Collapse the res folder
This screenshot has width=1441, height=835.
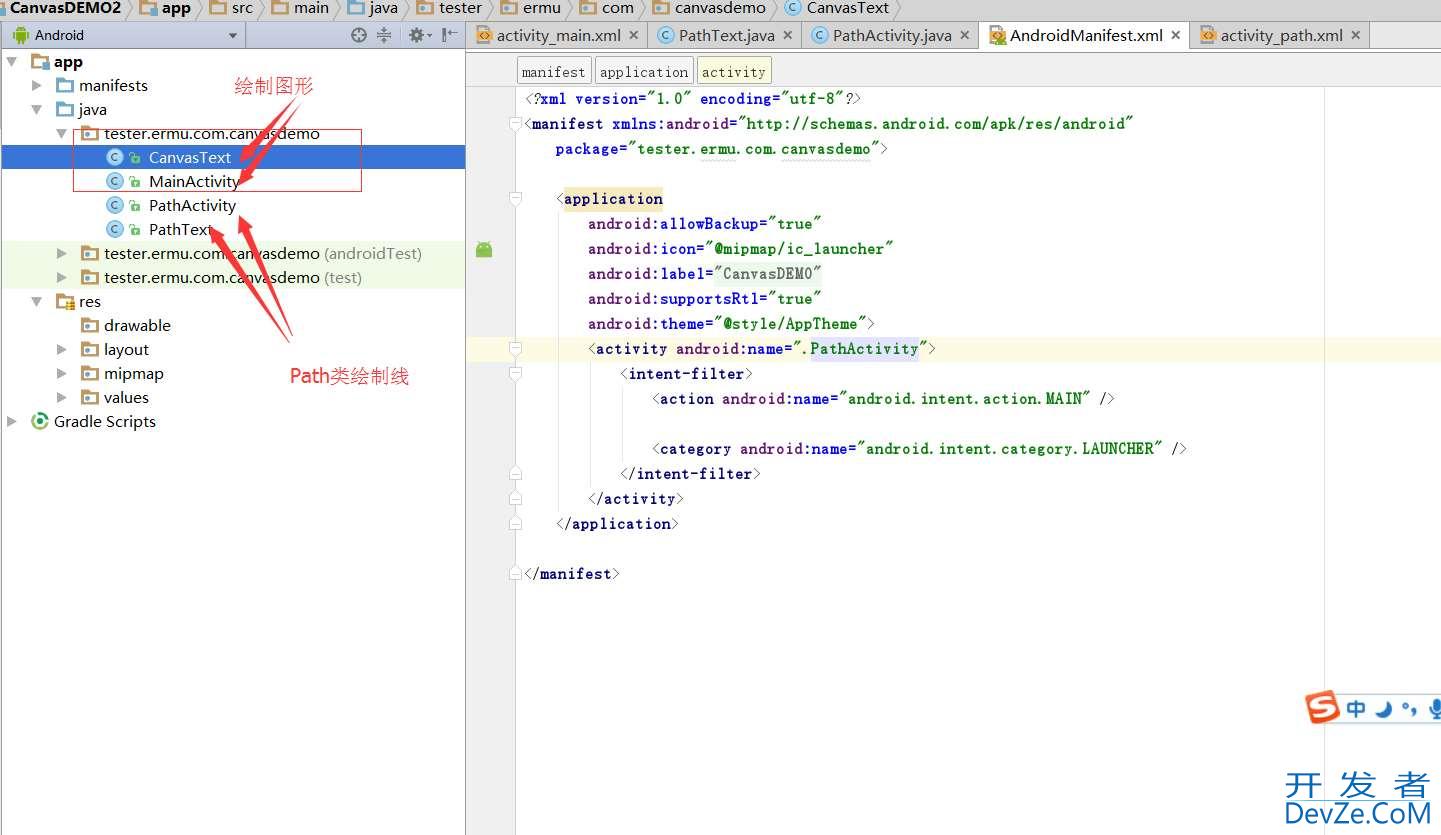[37, 301]
